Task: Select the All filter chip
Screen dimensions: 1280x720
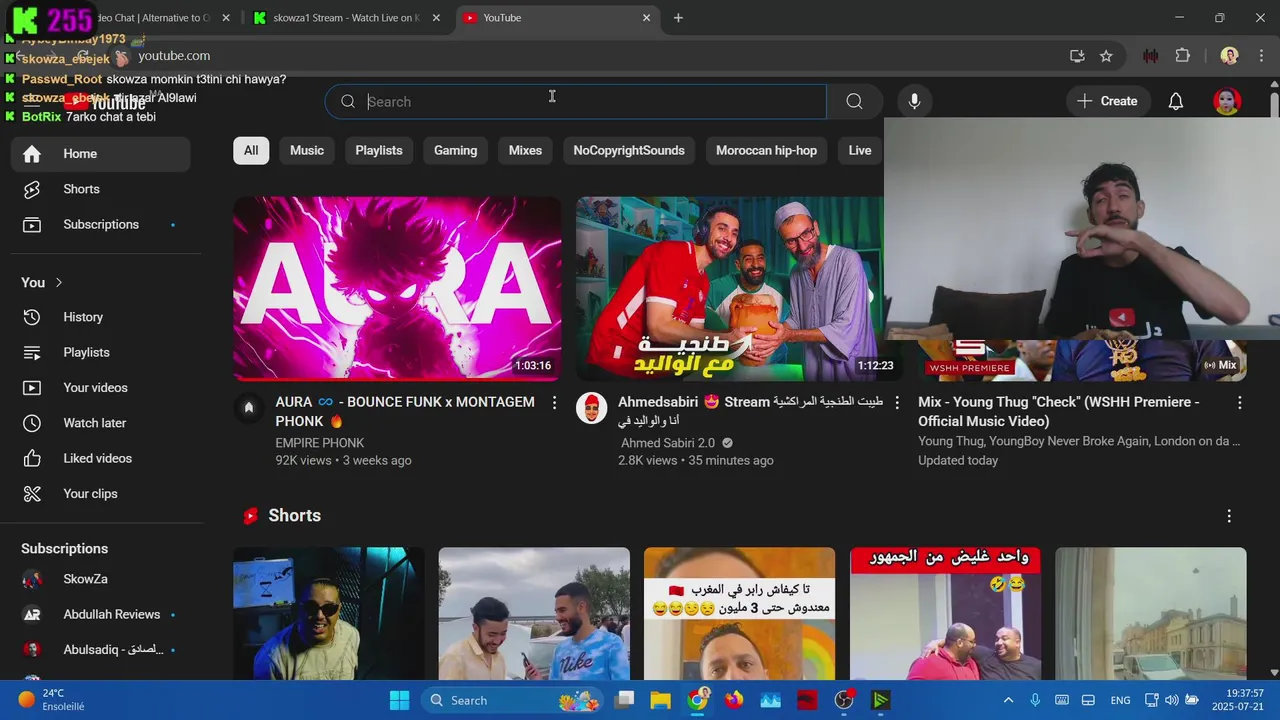Action: tap(251, 150)
